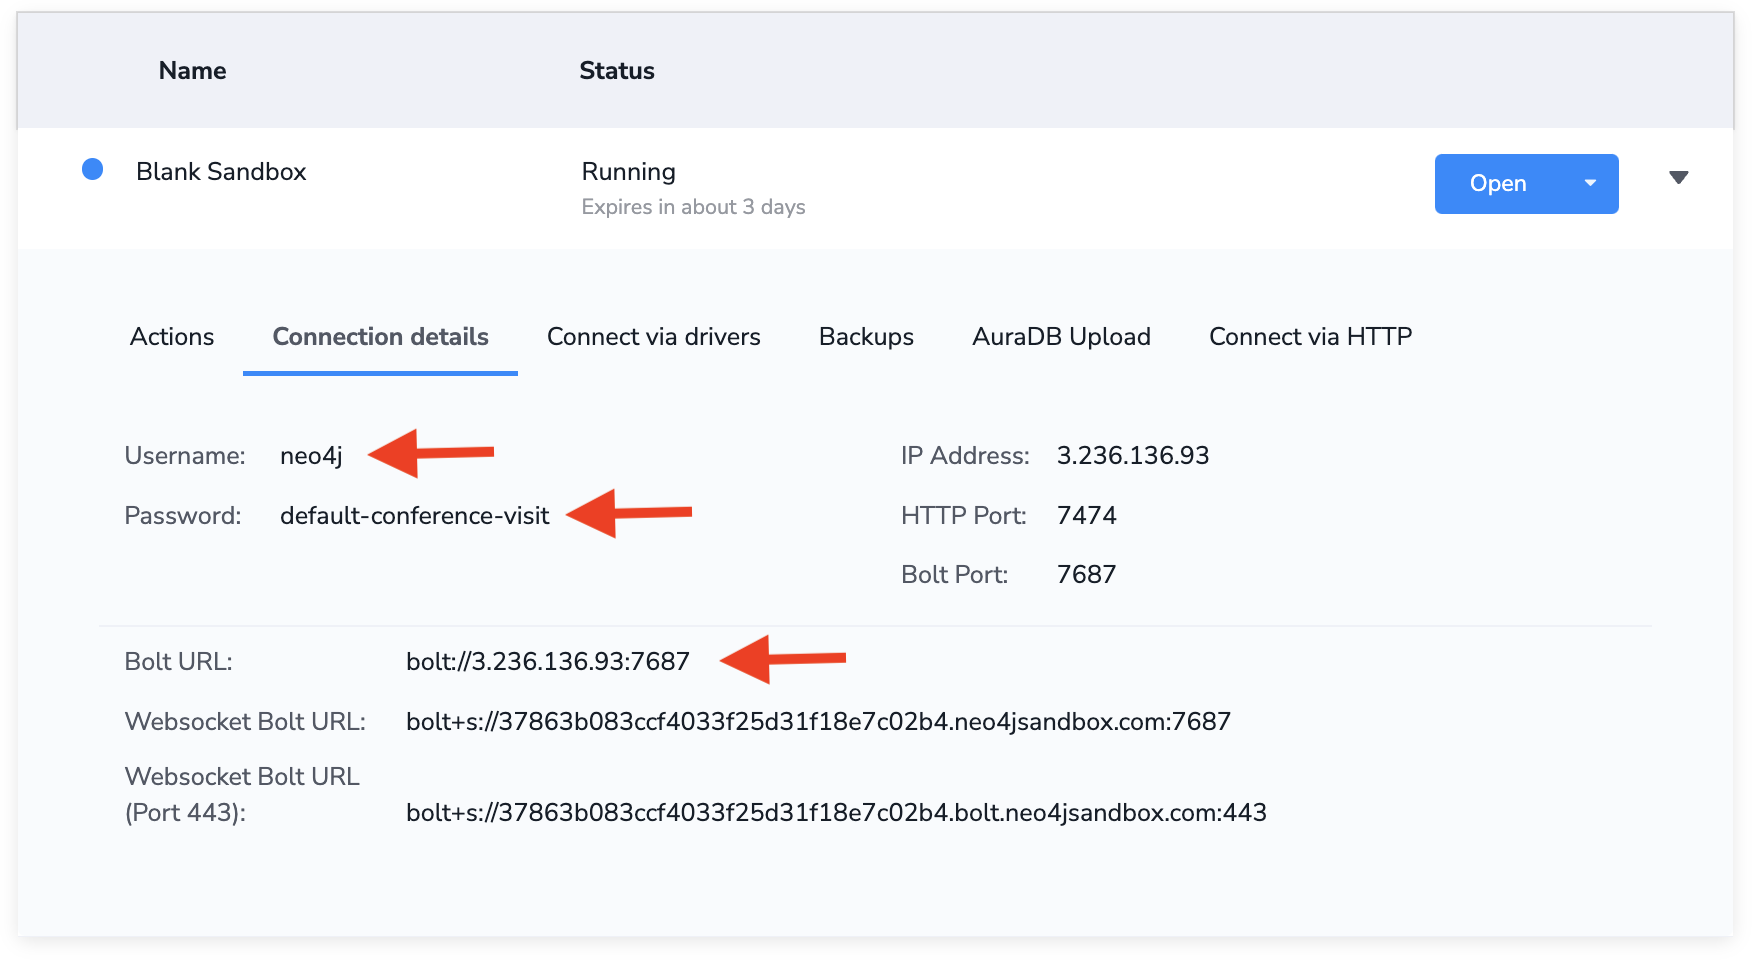Expand the Open button dropdown arrow
Image resolution: width=1752 pixels, height=962 pixels.
click(x=1588, y=183)
